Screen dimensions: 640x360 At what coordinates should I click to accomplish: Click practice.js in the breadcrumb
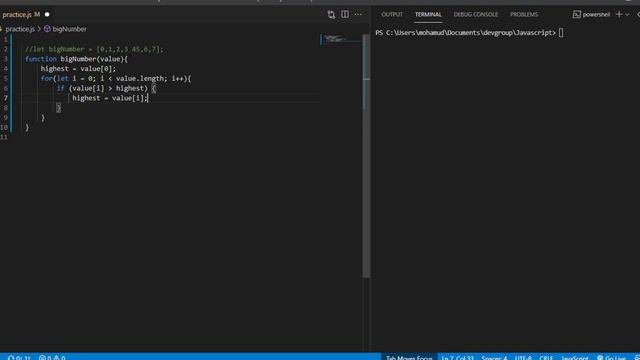tap(20, 29)
